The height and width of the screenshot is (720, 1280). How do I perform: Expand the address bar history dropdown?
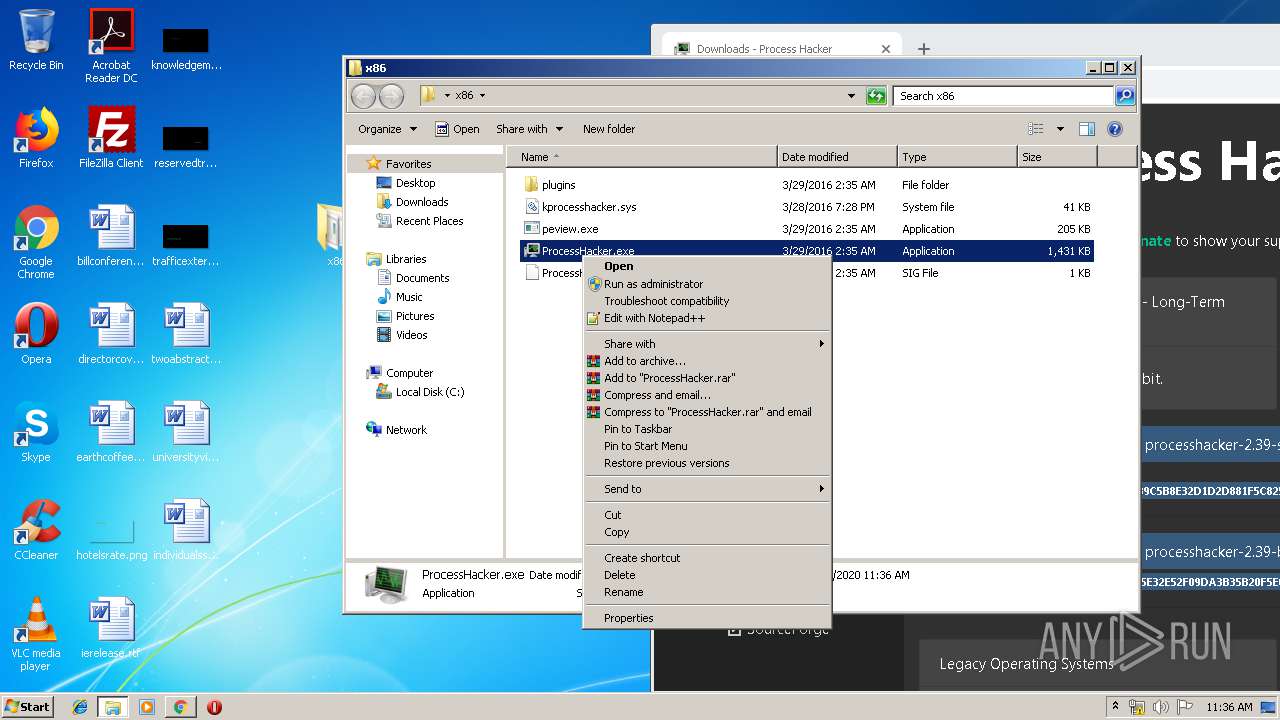(x=851, y=96)
